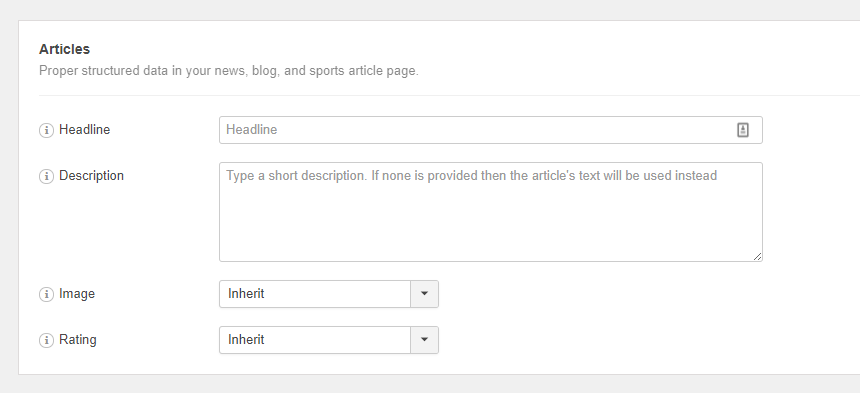The width and height of the screenshot is (860, 393).
Task: Click the Articles section heading
Action: (65, 49)
